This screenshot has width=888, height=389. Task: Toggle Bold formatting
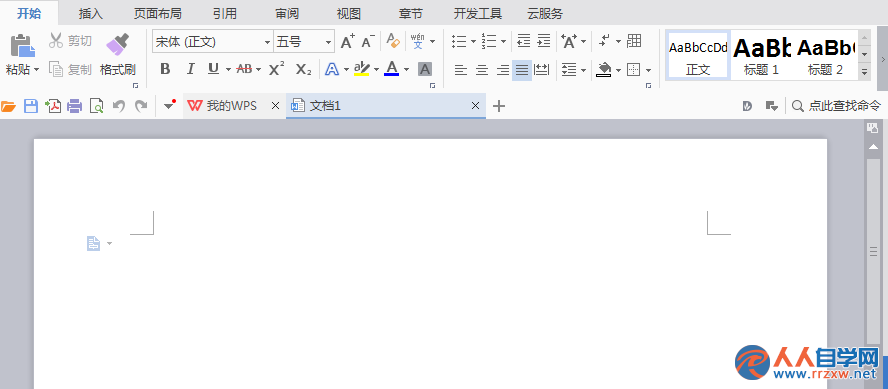coord(165,69)
